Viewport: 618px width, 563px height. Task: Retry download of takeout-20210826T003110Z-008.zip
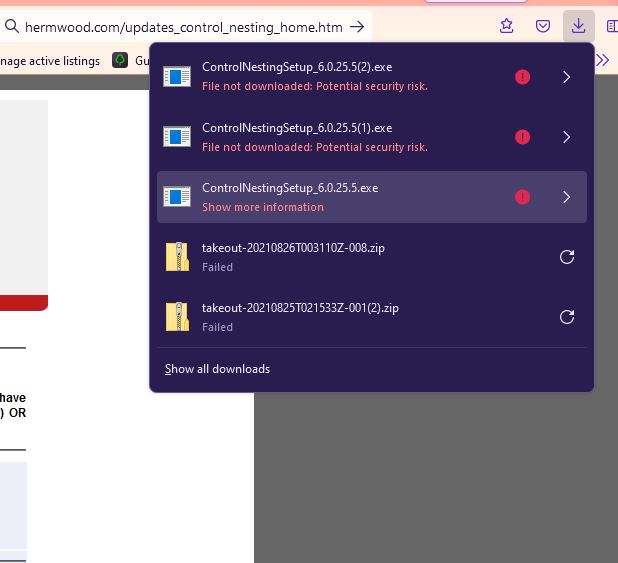pyautogui.click(x=567, y=257)
